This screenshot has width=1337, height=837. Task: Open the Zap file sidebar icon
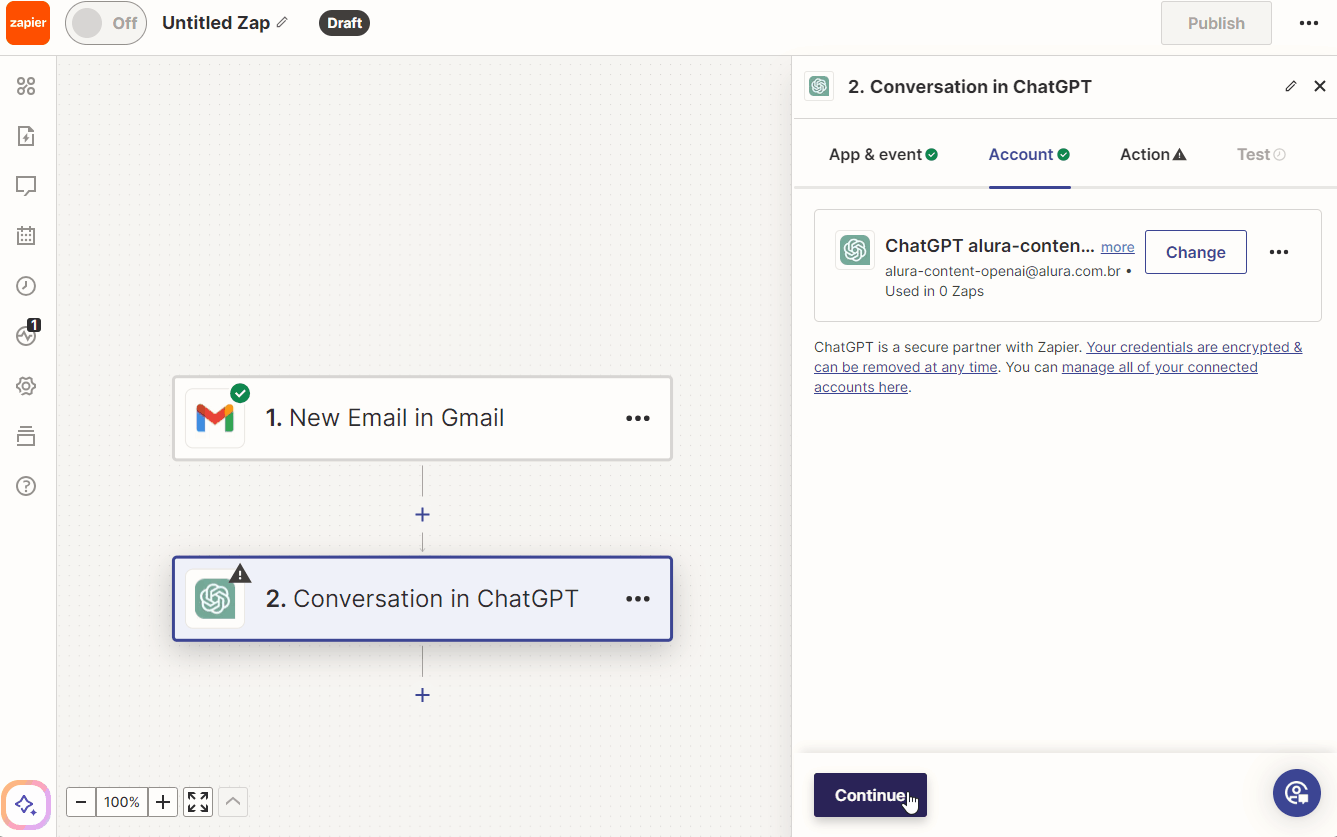point(26,136)
